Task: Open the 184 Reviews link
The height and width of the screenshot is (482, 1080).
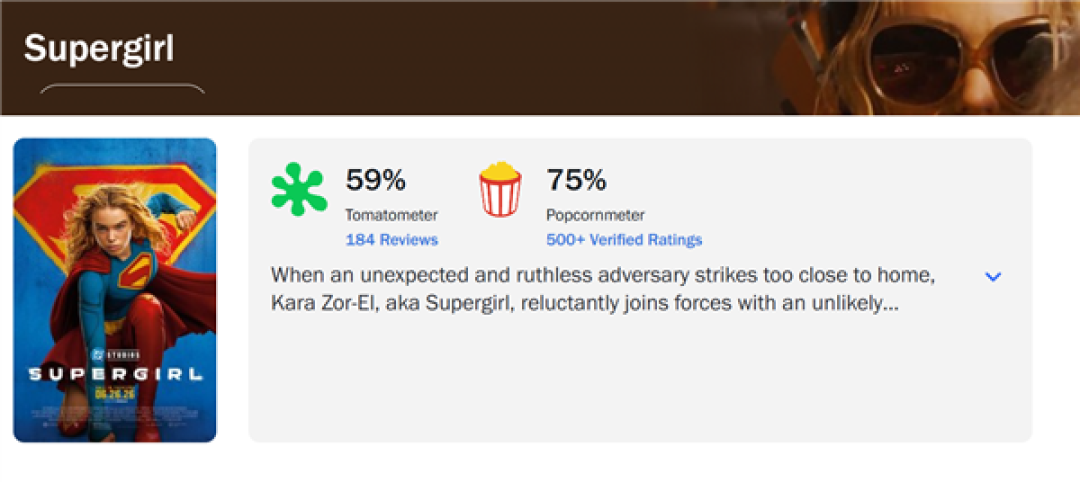Action: tap(392, 240)
